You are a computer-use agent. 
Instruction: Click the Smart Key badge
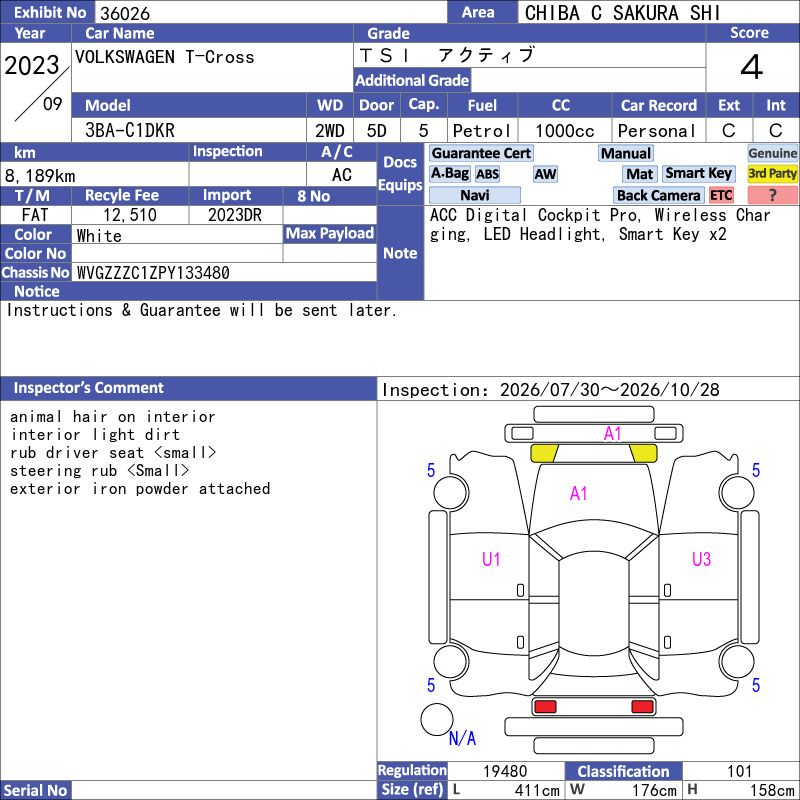[x=698, y=173]
